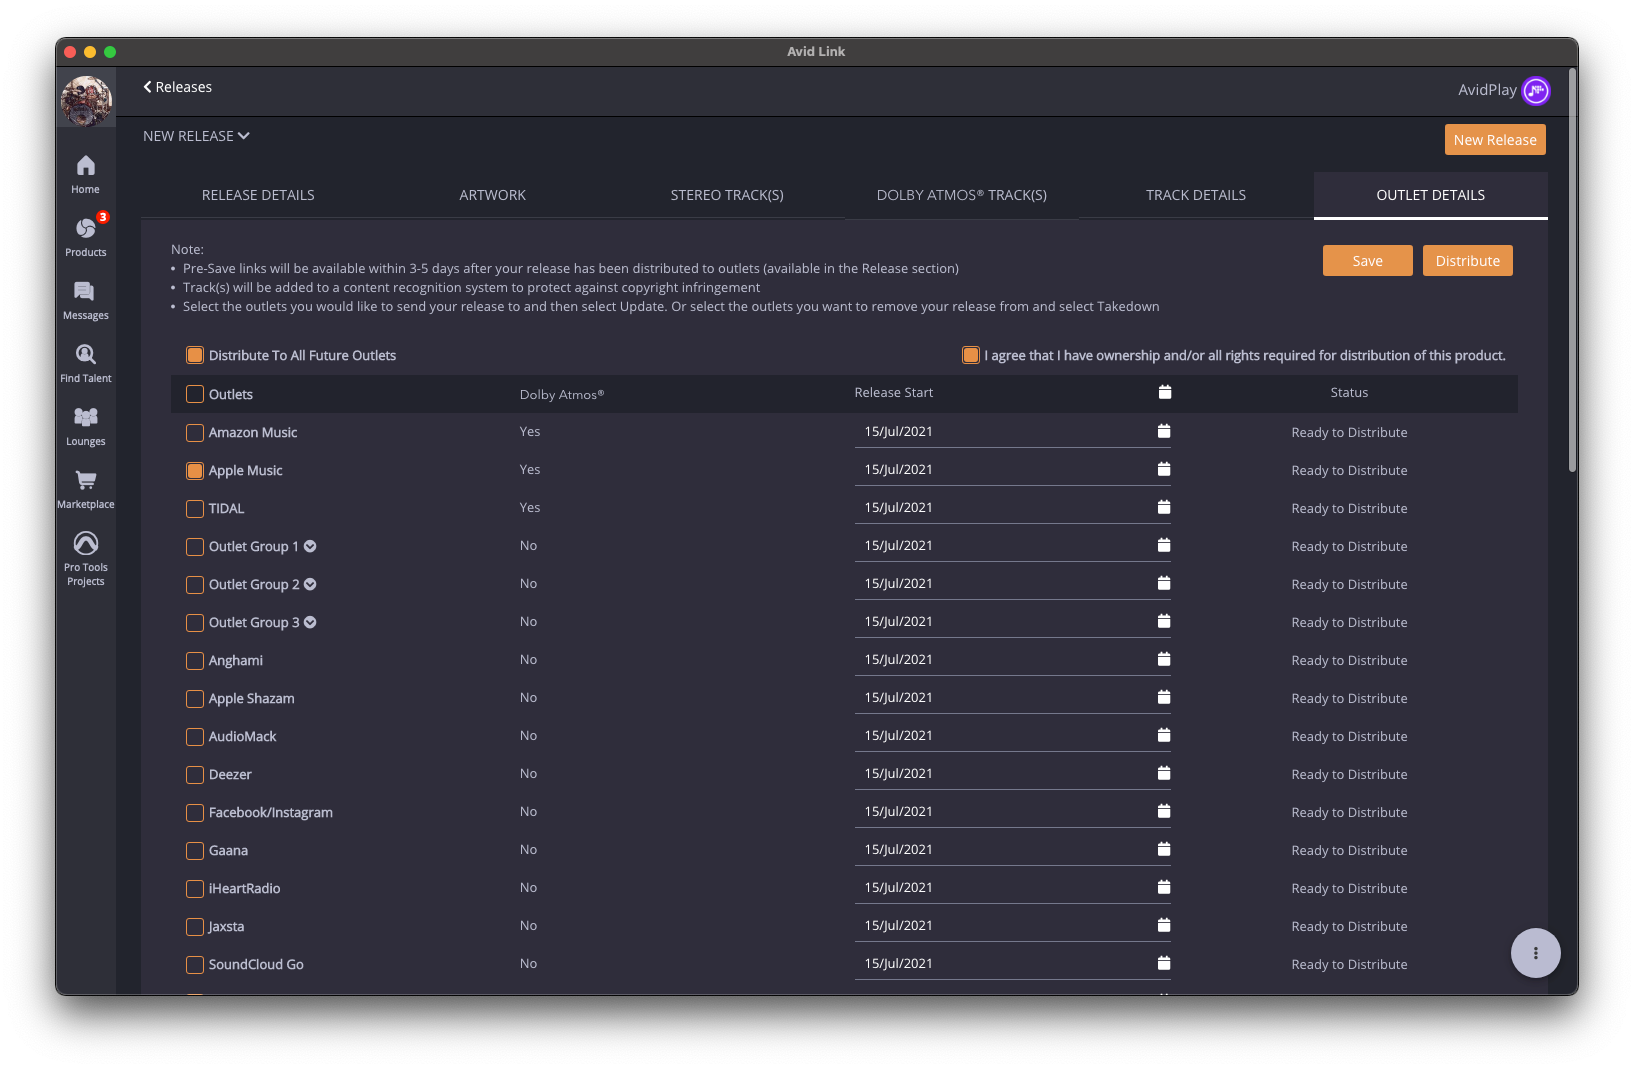The image size is (1634, 1069).
Task: Open the calendar picker for Anghami
Action: [1164, 659]
